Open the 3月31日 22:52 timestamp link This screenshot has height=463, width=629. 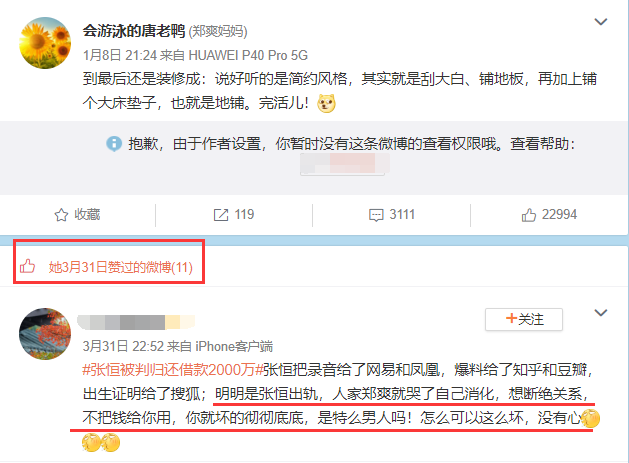pyautogui.click(x=123, y=346)
